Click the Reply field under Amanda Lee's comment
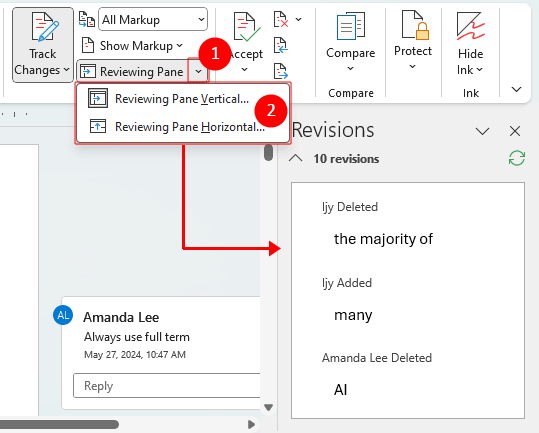The width and height of the screenshot is (539, 433). (167, 386)
